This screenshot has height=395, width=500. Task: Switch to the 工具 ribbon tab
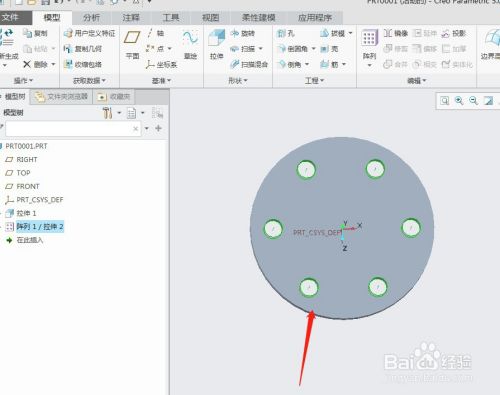tap(171, 18)
